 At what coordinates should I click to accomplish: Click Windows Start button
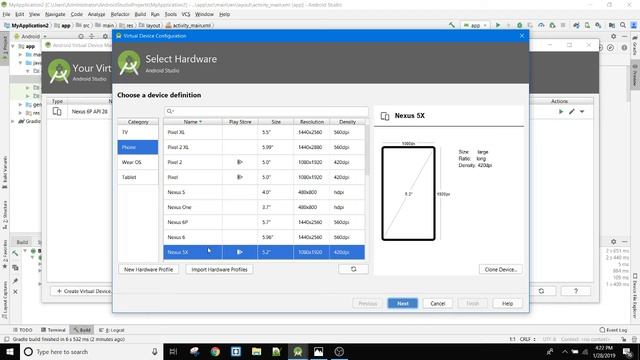pos(9,351)
